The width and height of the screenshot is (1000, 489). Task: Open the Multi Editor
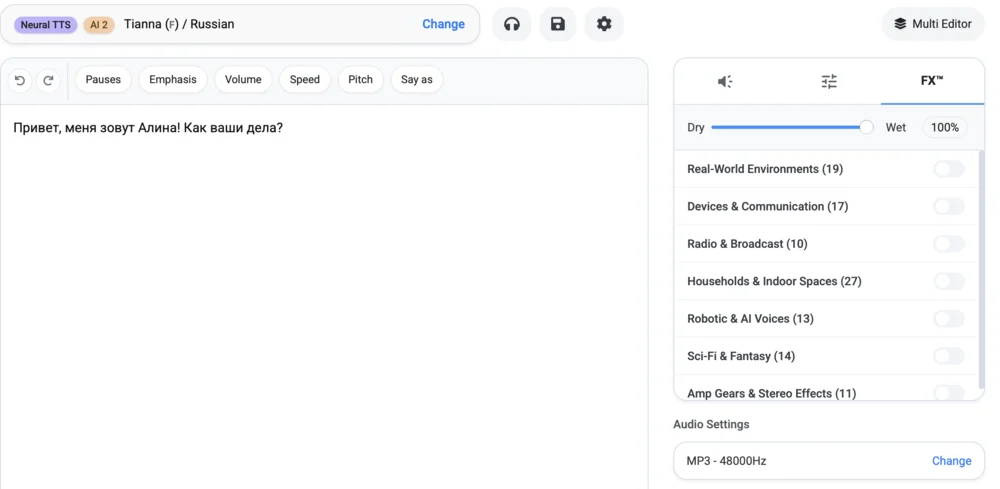pos(933,24)
